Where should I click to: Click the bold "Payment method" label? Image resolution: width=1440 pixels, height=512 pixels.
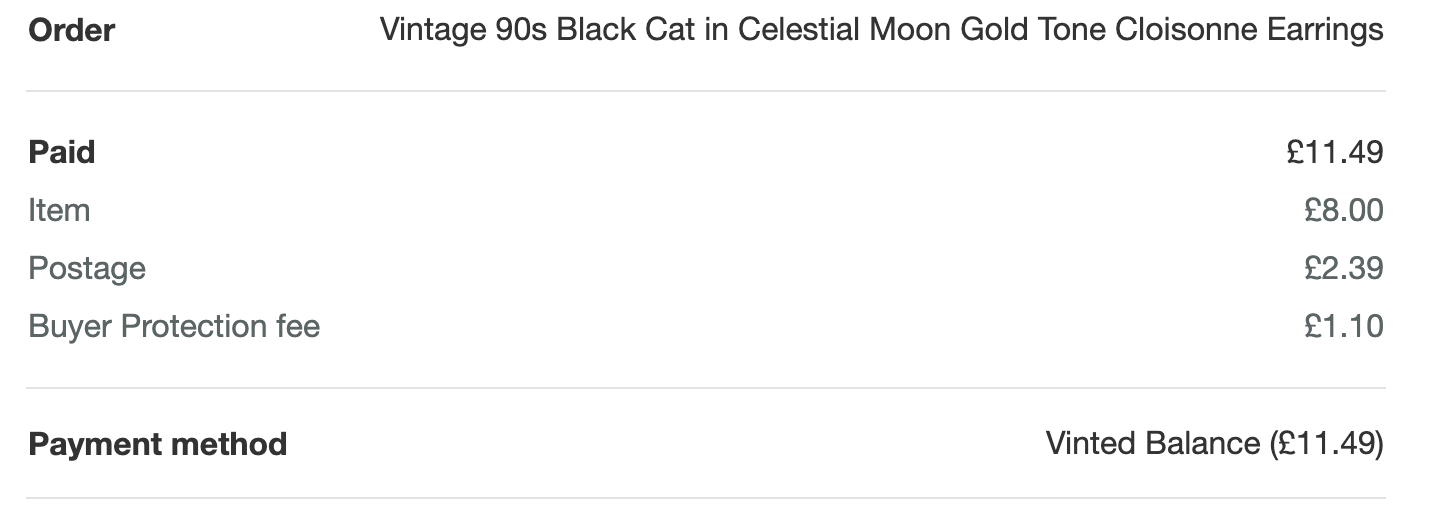click(x=158, y=444)
